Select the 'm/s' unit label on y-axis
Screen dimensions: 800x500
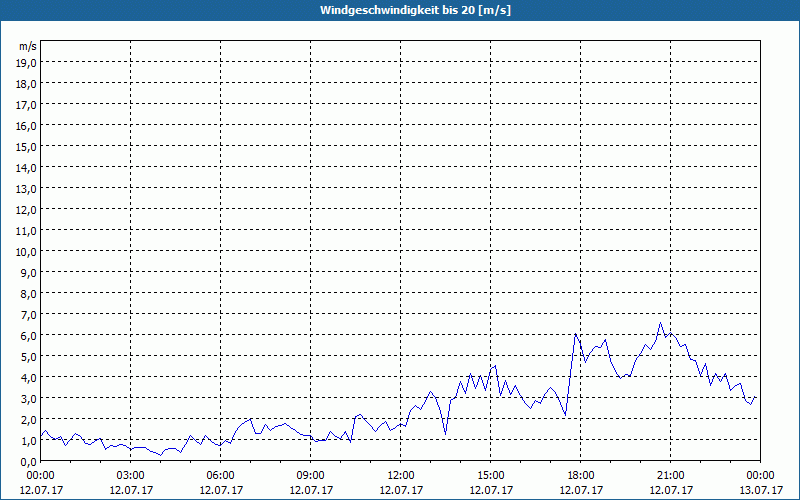tap(28, 46)
